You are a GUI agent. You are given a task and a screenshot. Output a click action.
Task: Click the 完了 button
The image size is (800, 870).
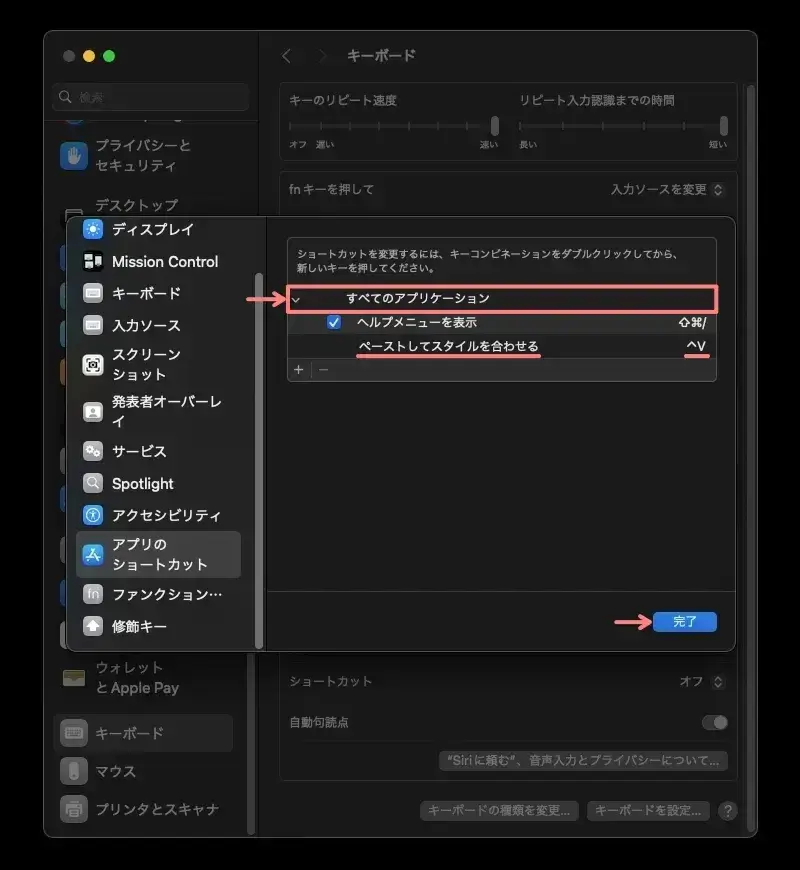685,621
